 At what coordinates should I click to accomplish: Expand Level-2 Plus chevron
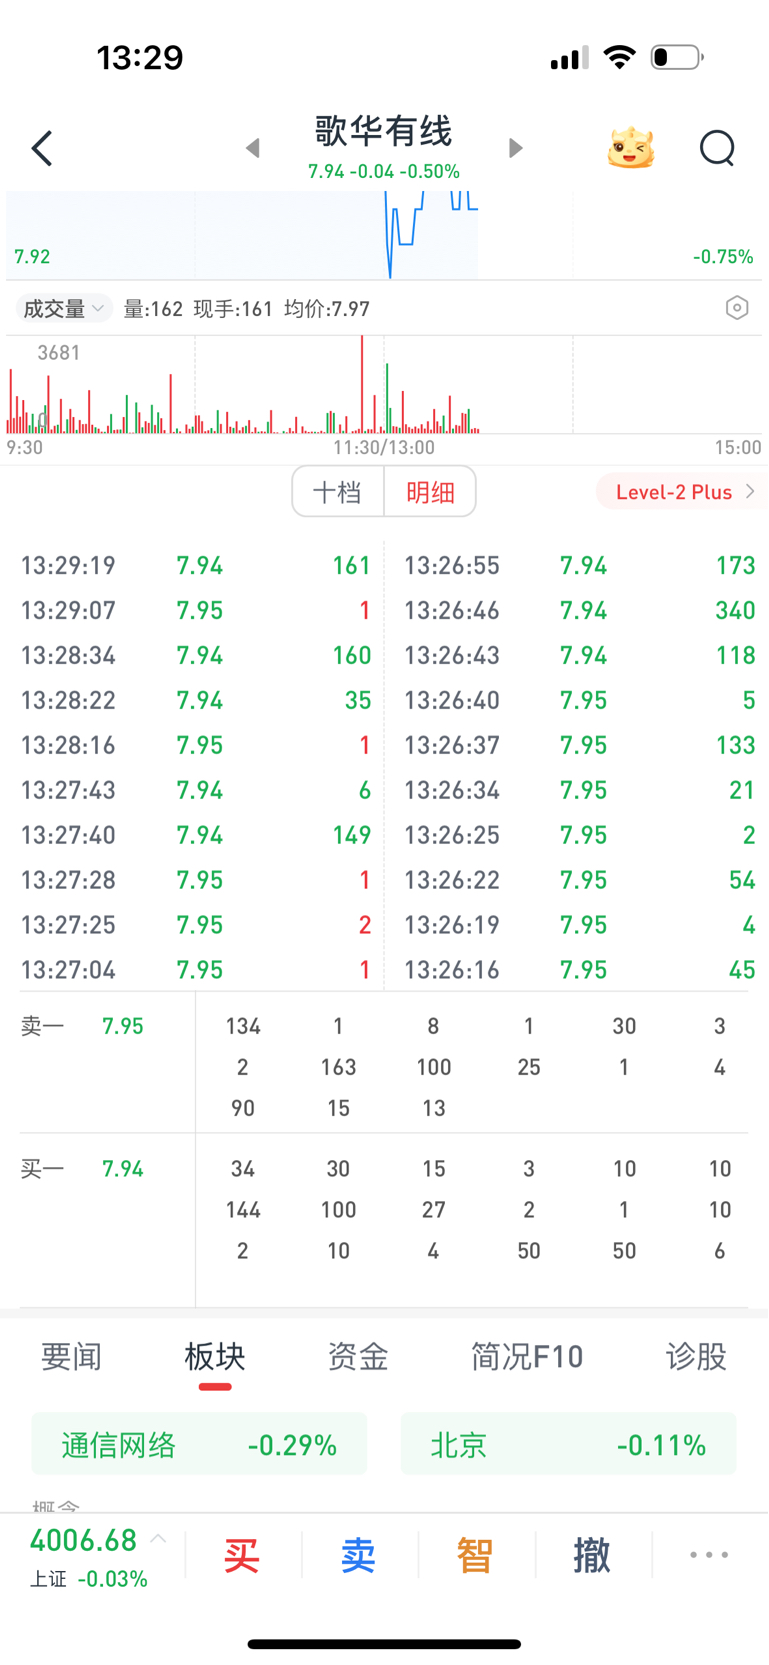751,492
